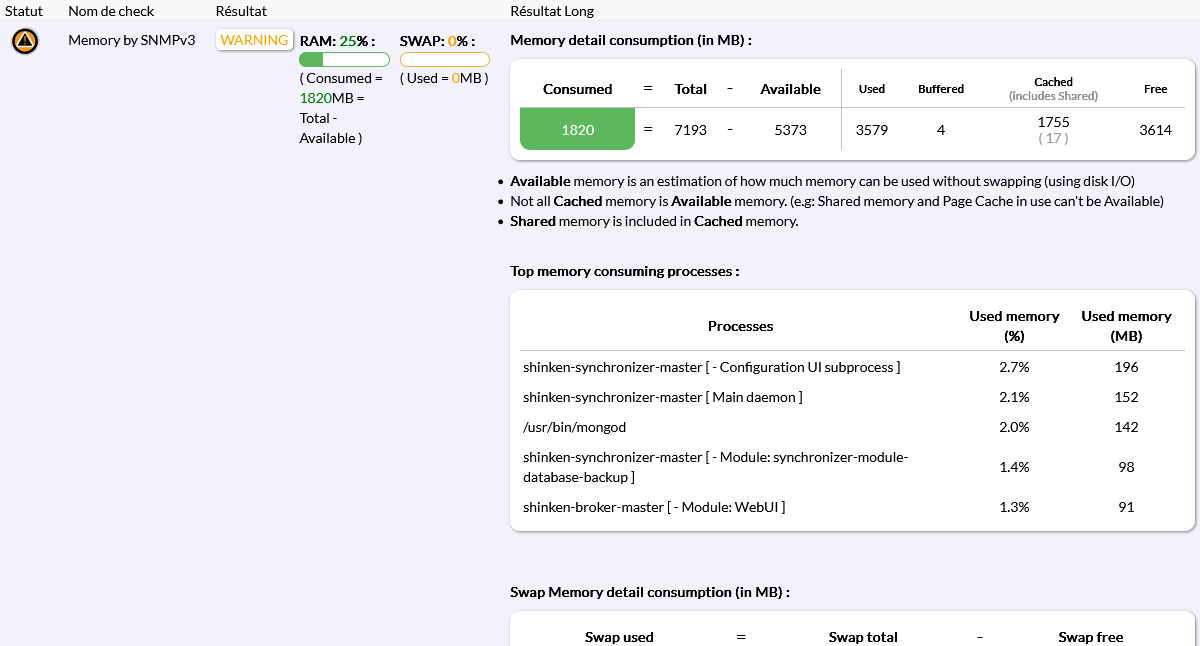Click the Memory by SNMPv3 check name
This screenshot has width=1200, height=646.
[131, 40]
